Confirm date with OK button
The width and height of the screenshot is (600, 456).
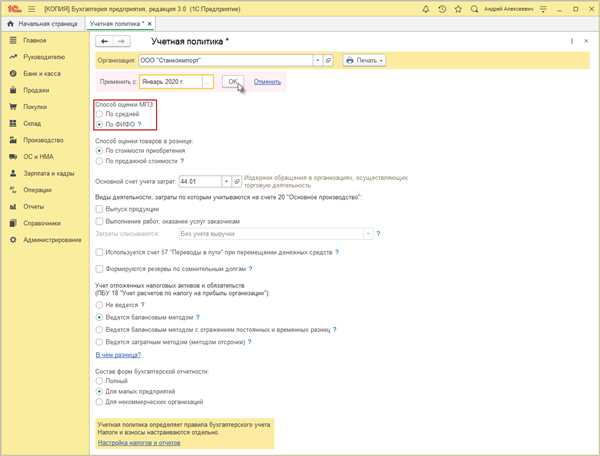click(x=233, y=82)
